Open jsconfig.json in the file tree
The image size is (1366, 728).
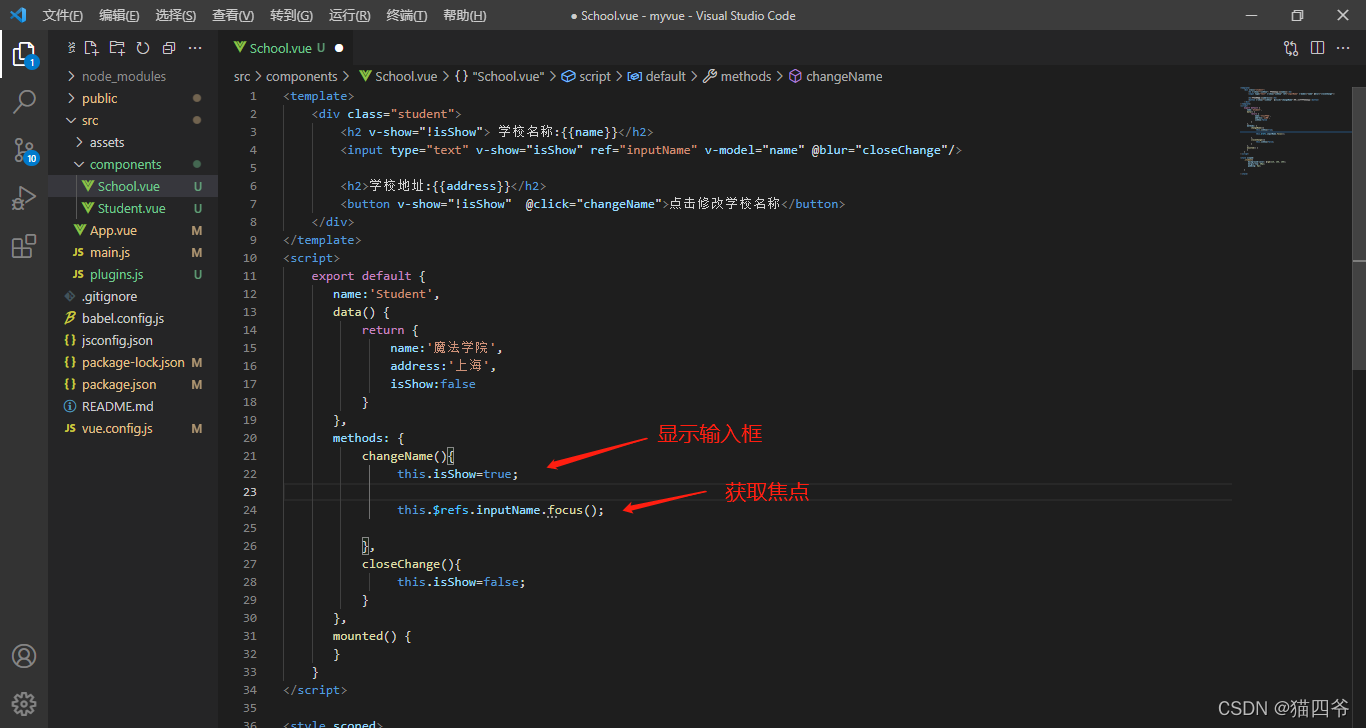(x=133, y=340)
